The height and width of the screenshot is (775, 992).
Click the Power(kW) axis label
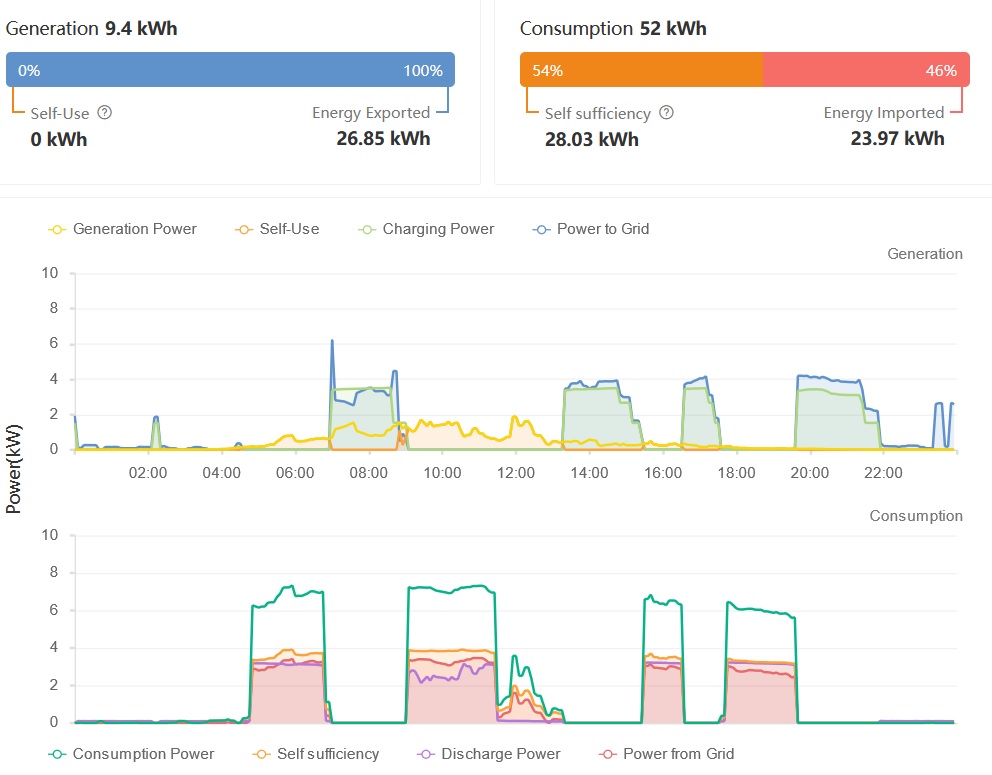(14, 469)
